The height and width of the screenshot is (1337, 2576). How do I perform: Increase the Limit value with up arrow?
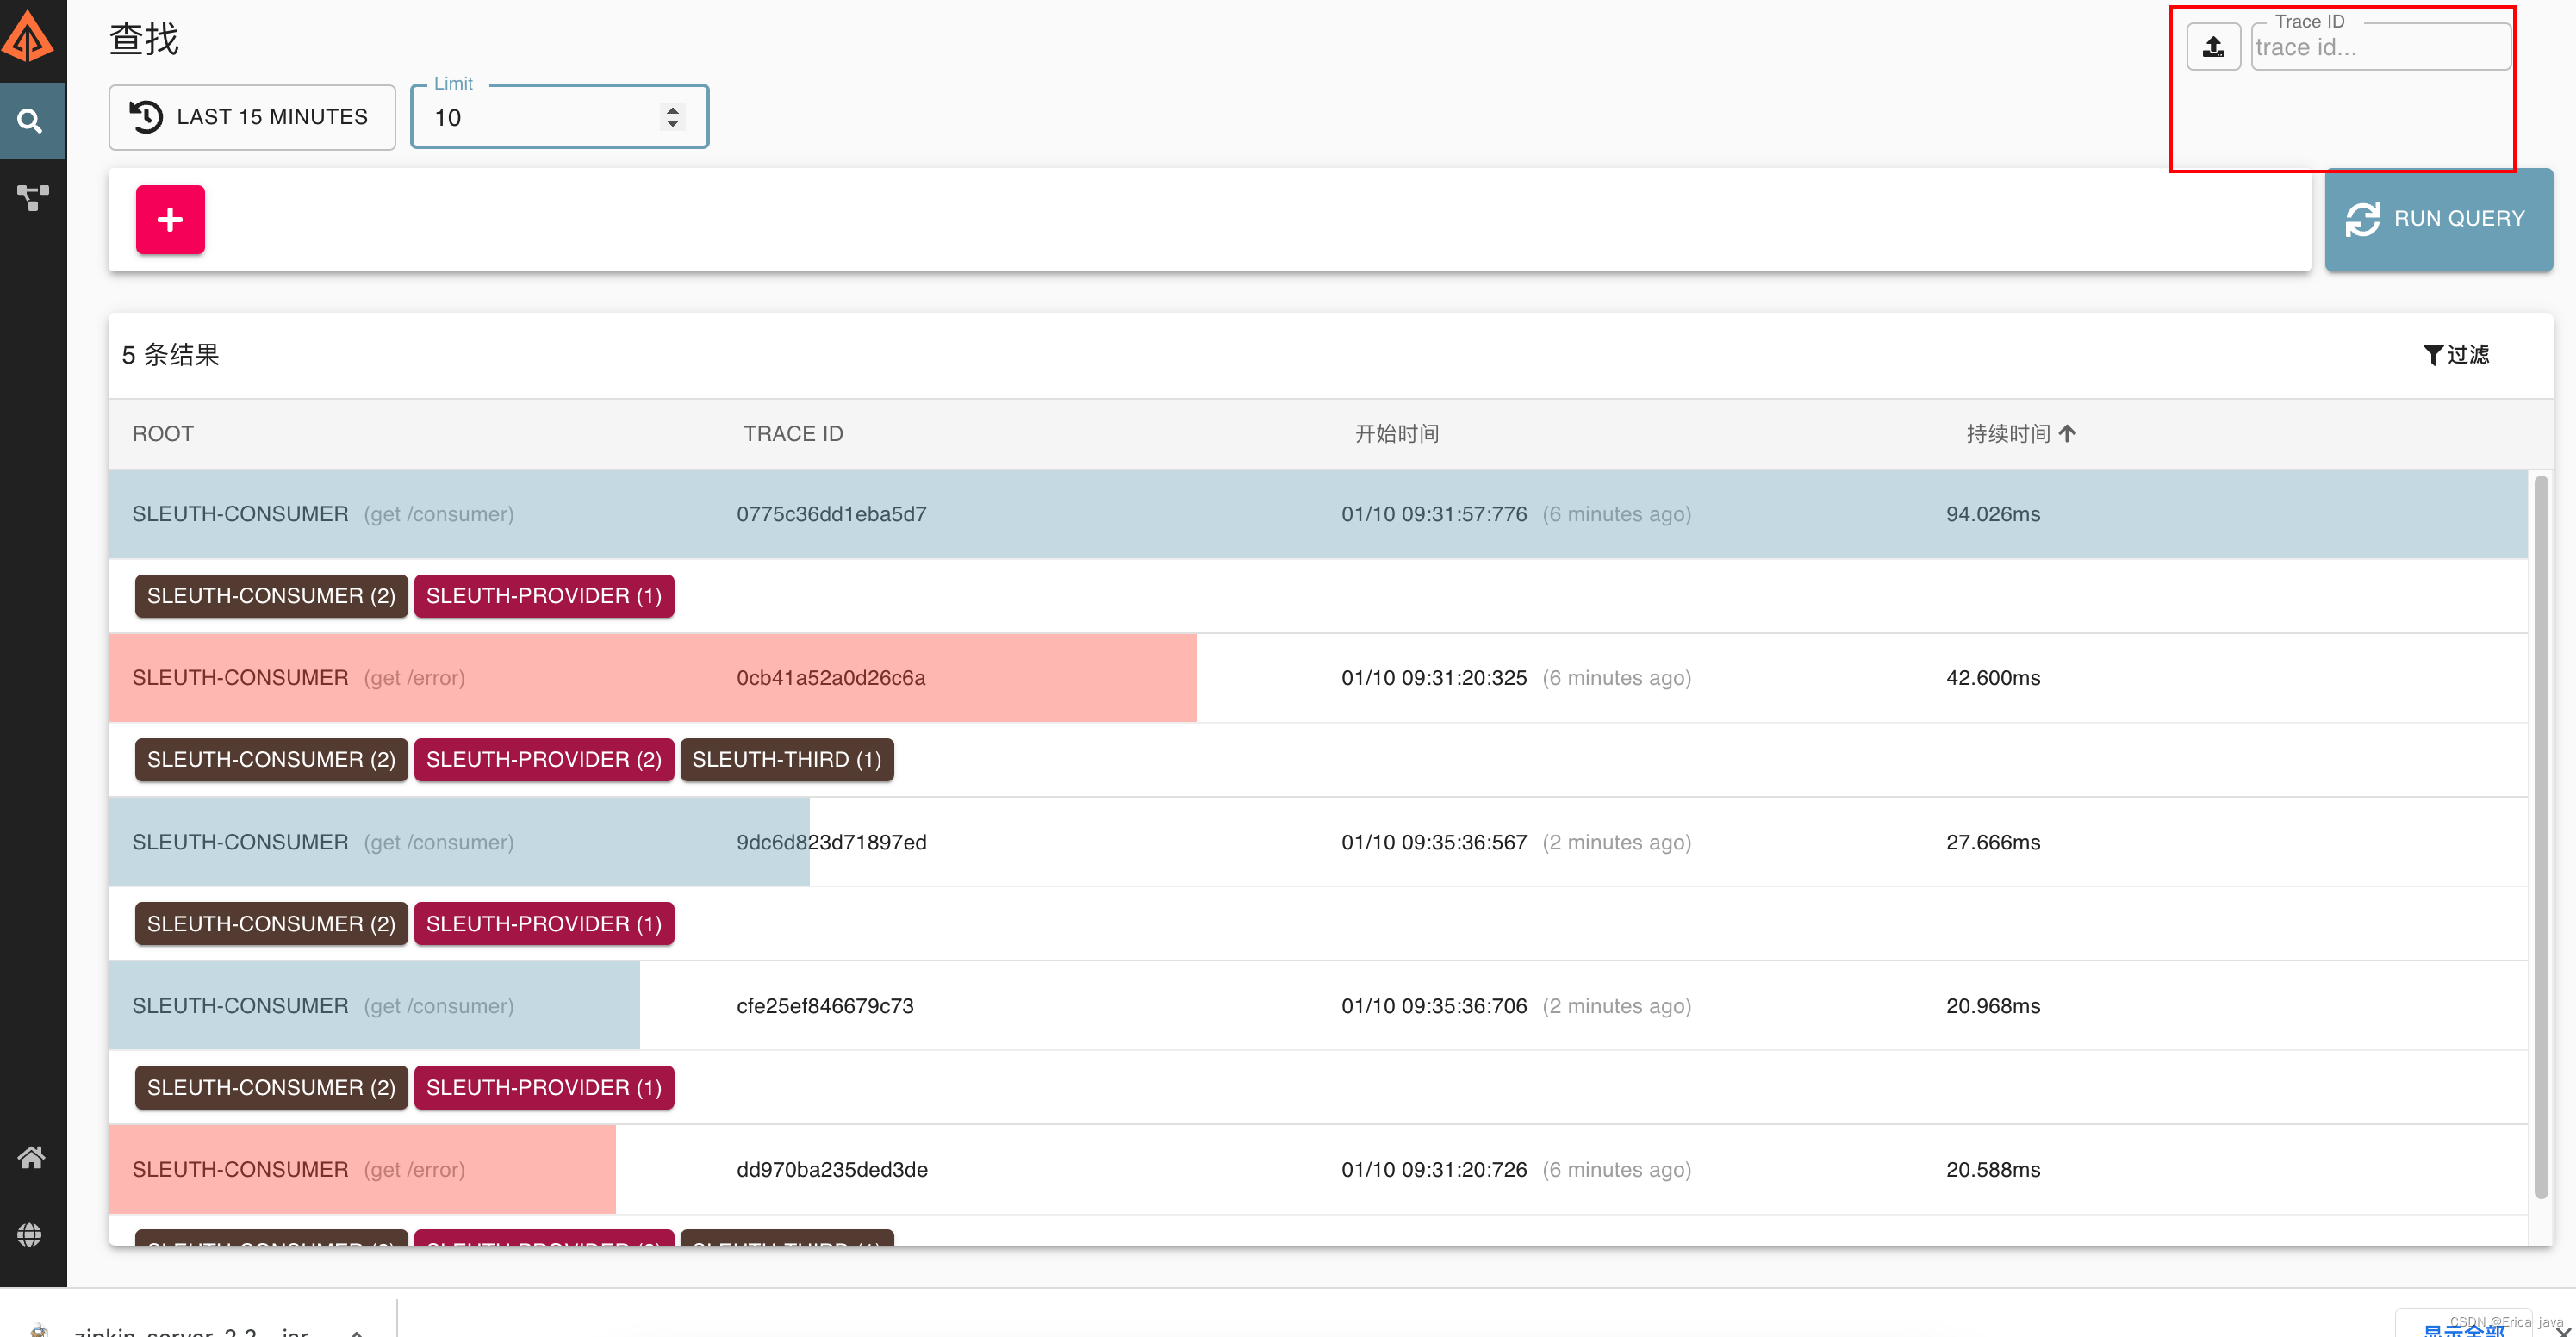click(673, 110)
